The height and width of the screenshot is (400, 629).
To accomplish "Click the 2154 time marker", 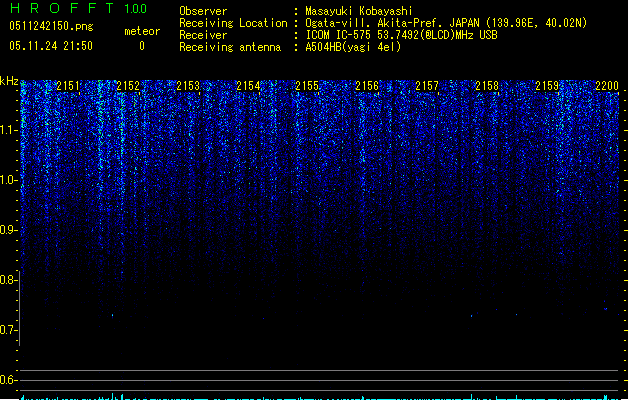I will 248,86.
